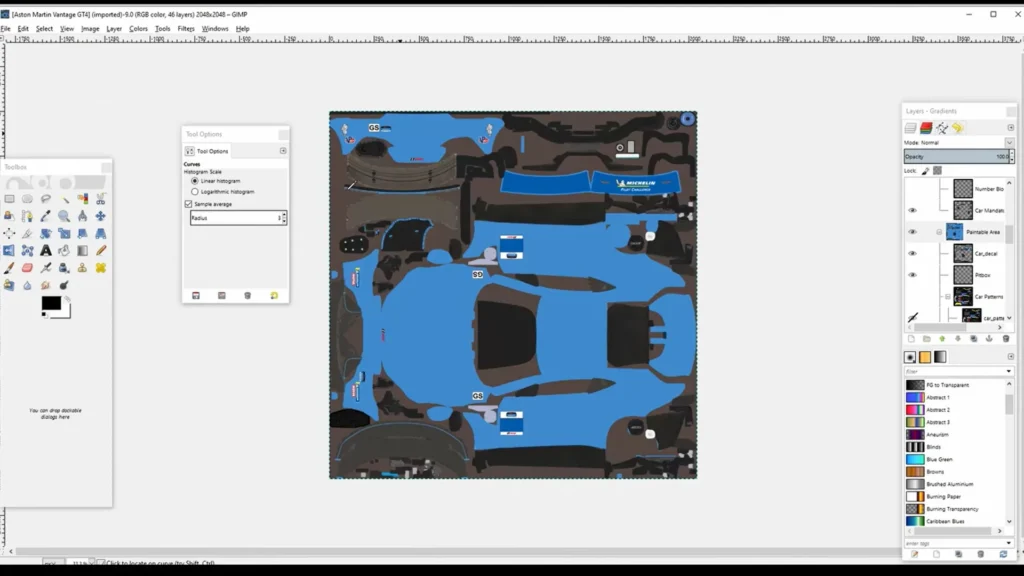
Task: Create a new layer button
Action: (911, 339)
